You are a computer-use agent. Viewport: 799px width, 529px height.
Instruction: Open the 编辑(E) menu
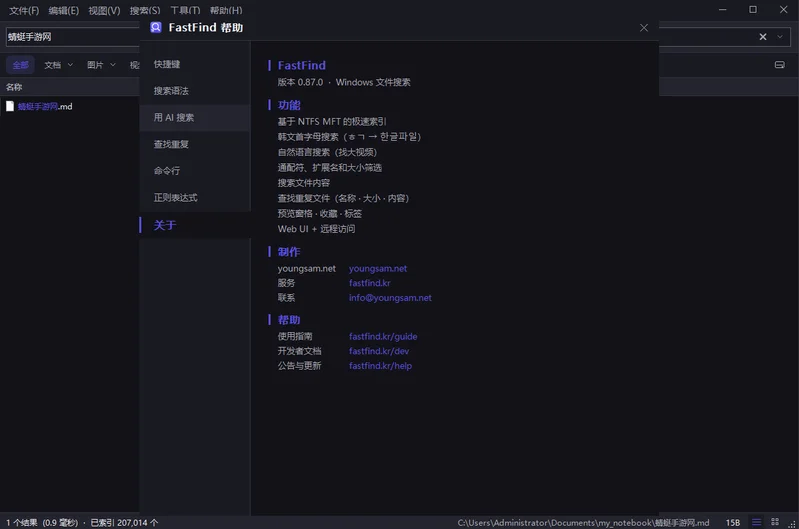coord(64,10)
